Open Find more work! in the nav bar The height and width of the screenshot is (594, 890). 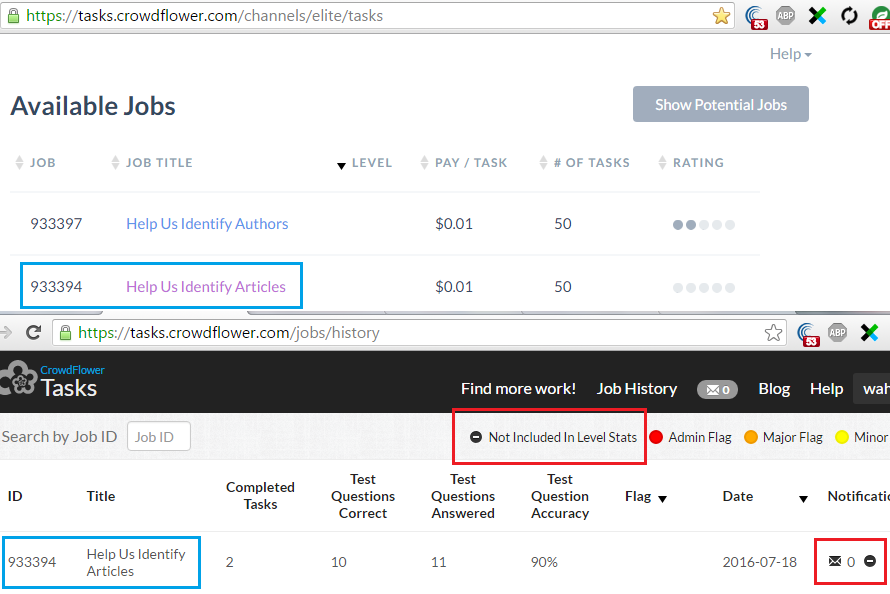pyautogui.click(x=518, y=389)
